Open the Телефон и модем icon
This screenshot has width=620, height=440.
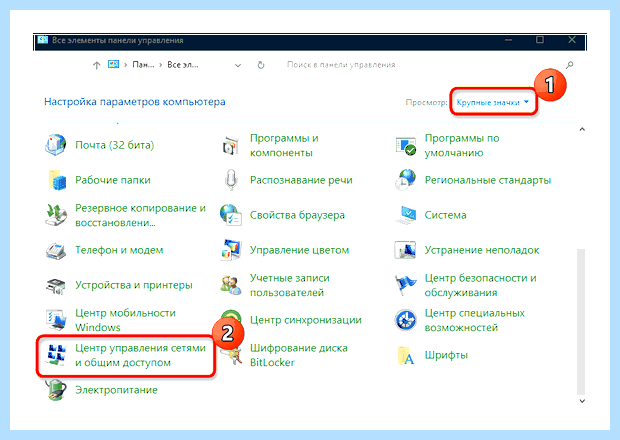[56, 250]
